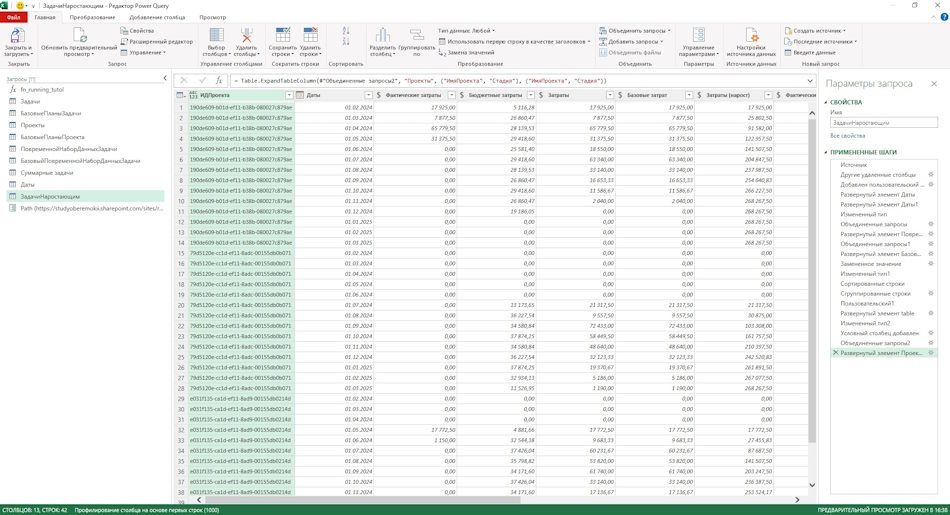The height and width of the screenshot is (515, 950).
Task: Open filter dropdown for Базовые затрат column
Action: tap(689, 95)
